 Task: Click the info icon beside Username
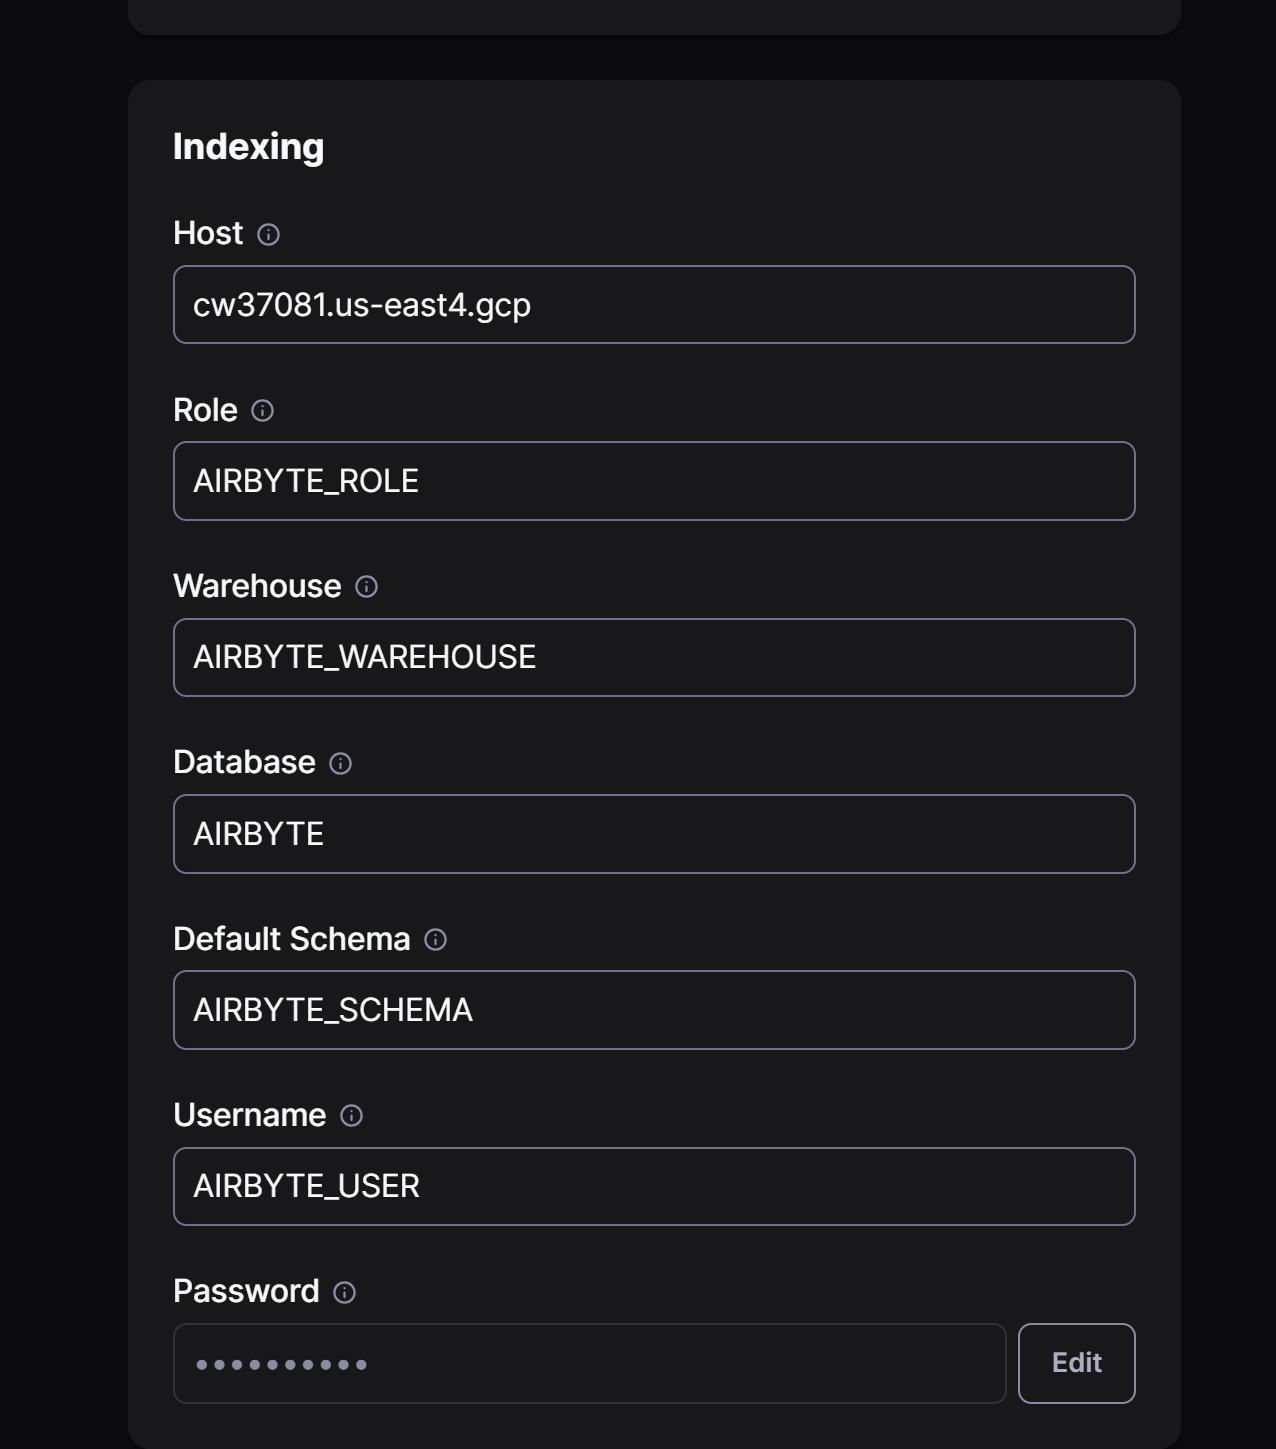[x=351, y=1116]
